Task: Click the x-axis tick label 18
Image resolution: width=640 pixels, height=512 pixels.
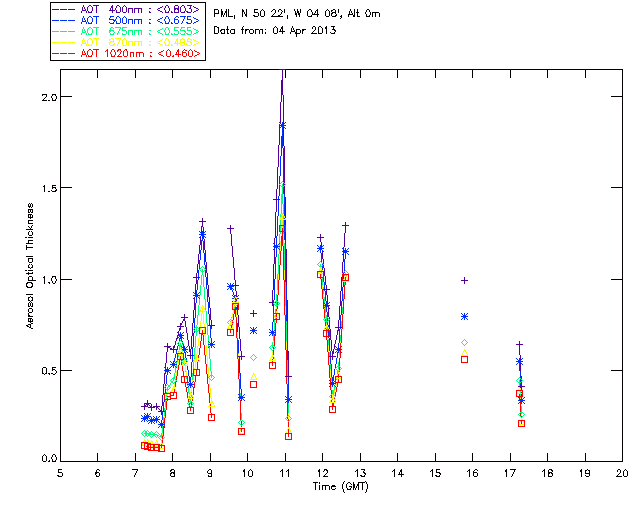Action: tap(547, 473)
